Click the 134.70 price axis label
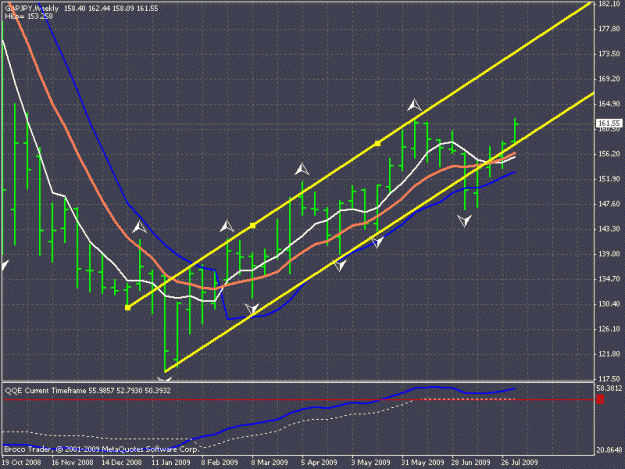Viewport: 625px width, 469px height. tap(609, 279)
